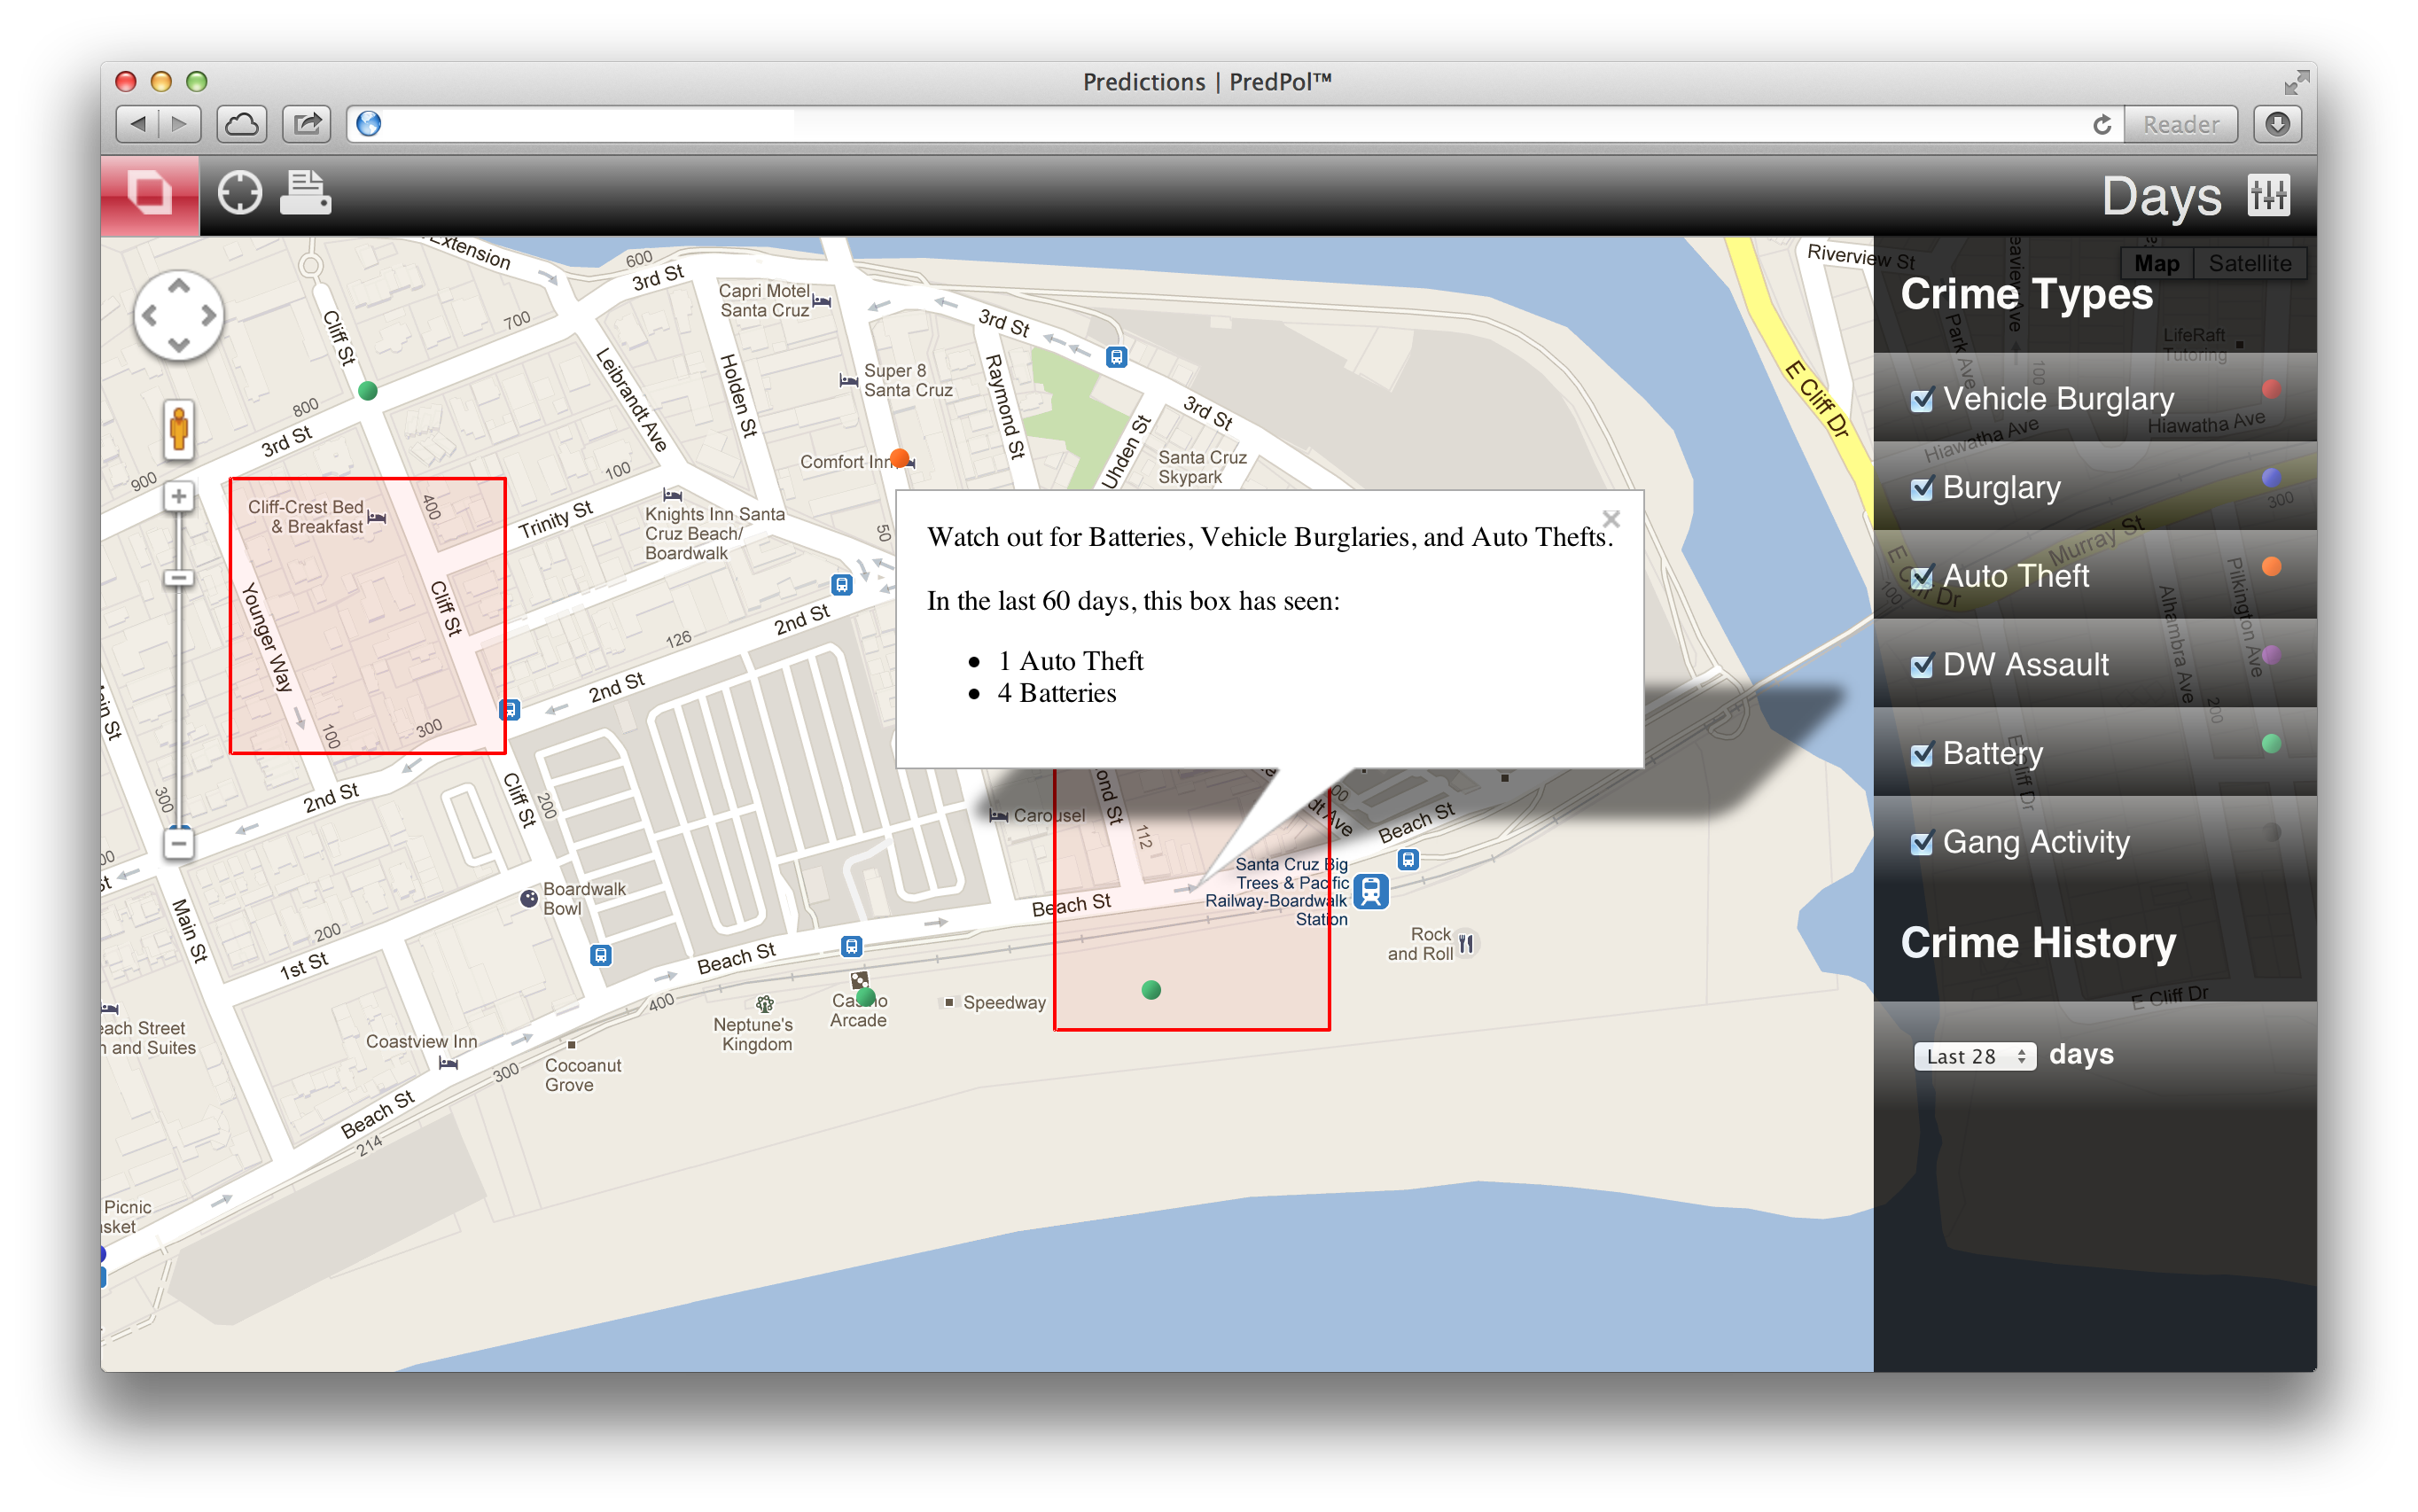Click the browser forward arrow

[180, 124]
